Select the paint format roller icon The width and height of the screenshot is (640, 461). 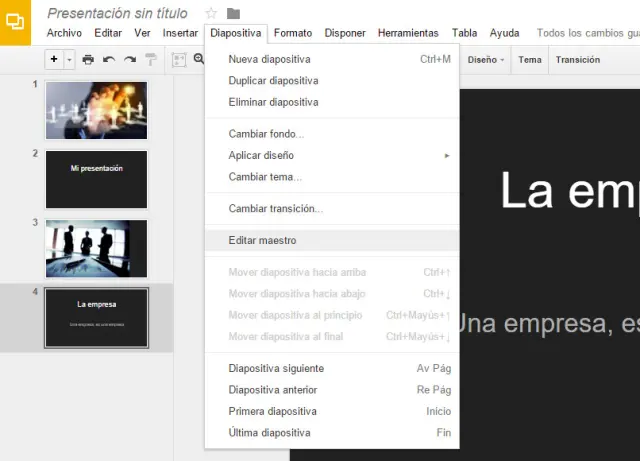tap(151, 60)
